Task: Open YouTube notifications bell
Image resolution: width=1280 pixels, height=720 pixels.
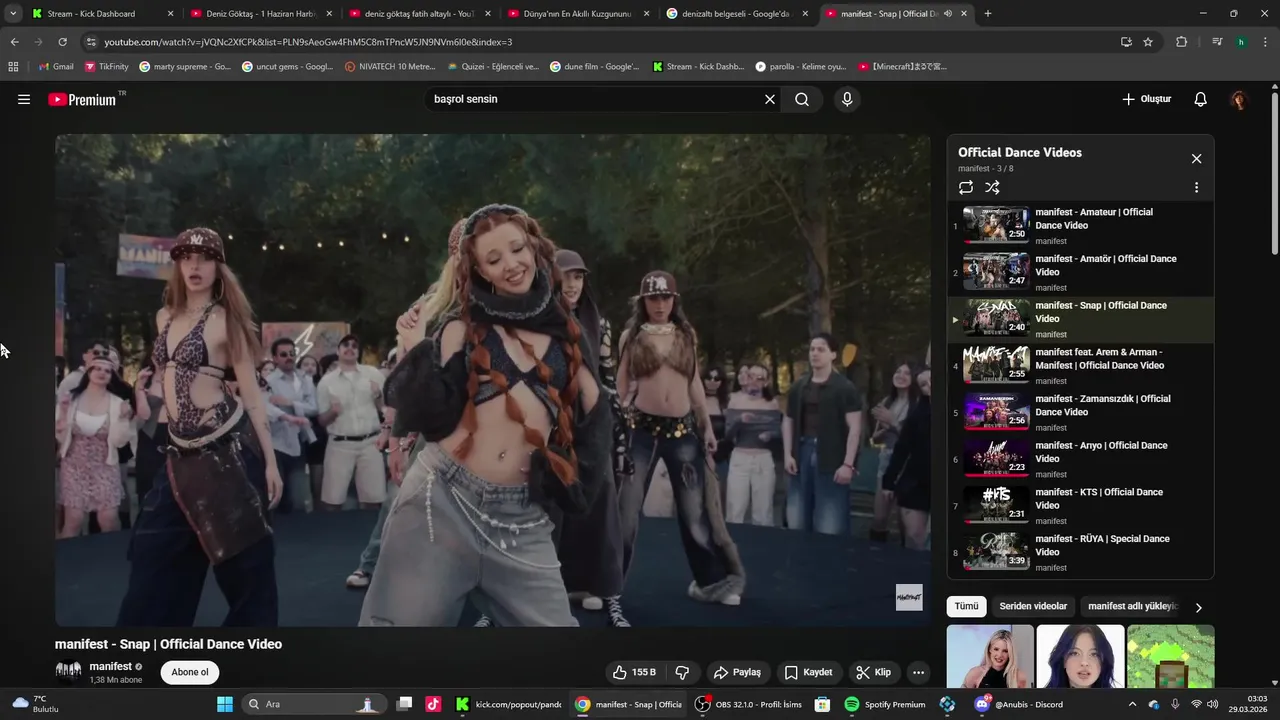Action: [1201, 99]
